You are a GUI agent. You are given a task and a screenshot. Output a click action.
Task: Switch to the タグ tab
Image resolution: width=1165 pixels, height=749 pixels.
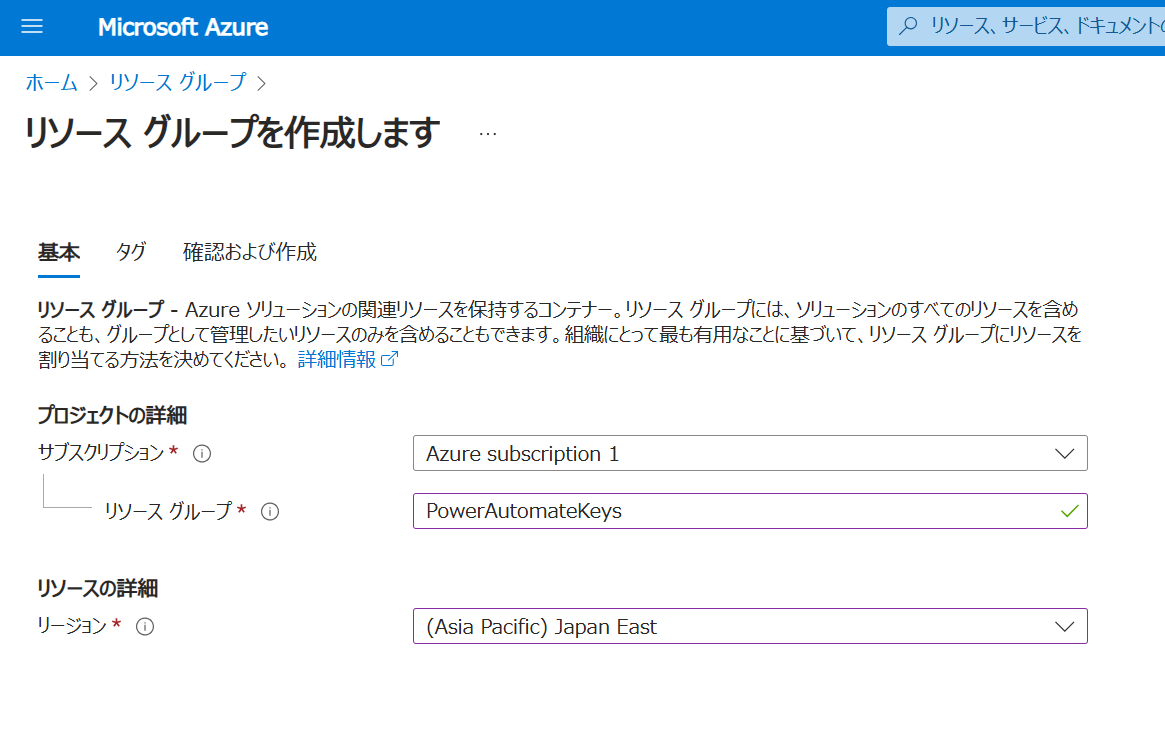click(131, 253)
